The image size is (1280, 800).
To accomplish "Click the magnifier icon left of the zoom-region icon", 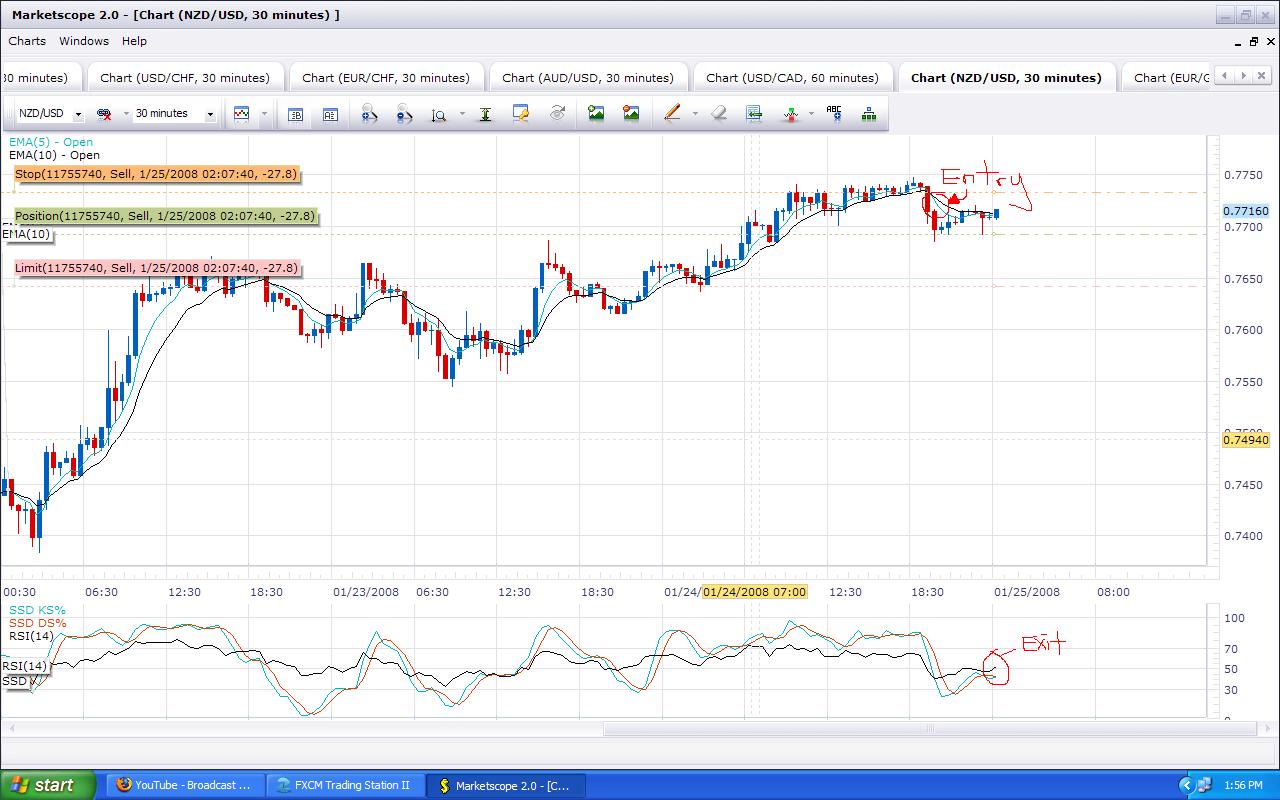I will 404,114.
